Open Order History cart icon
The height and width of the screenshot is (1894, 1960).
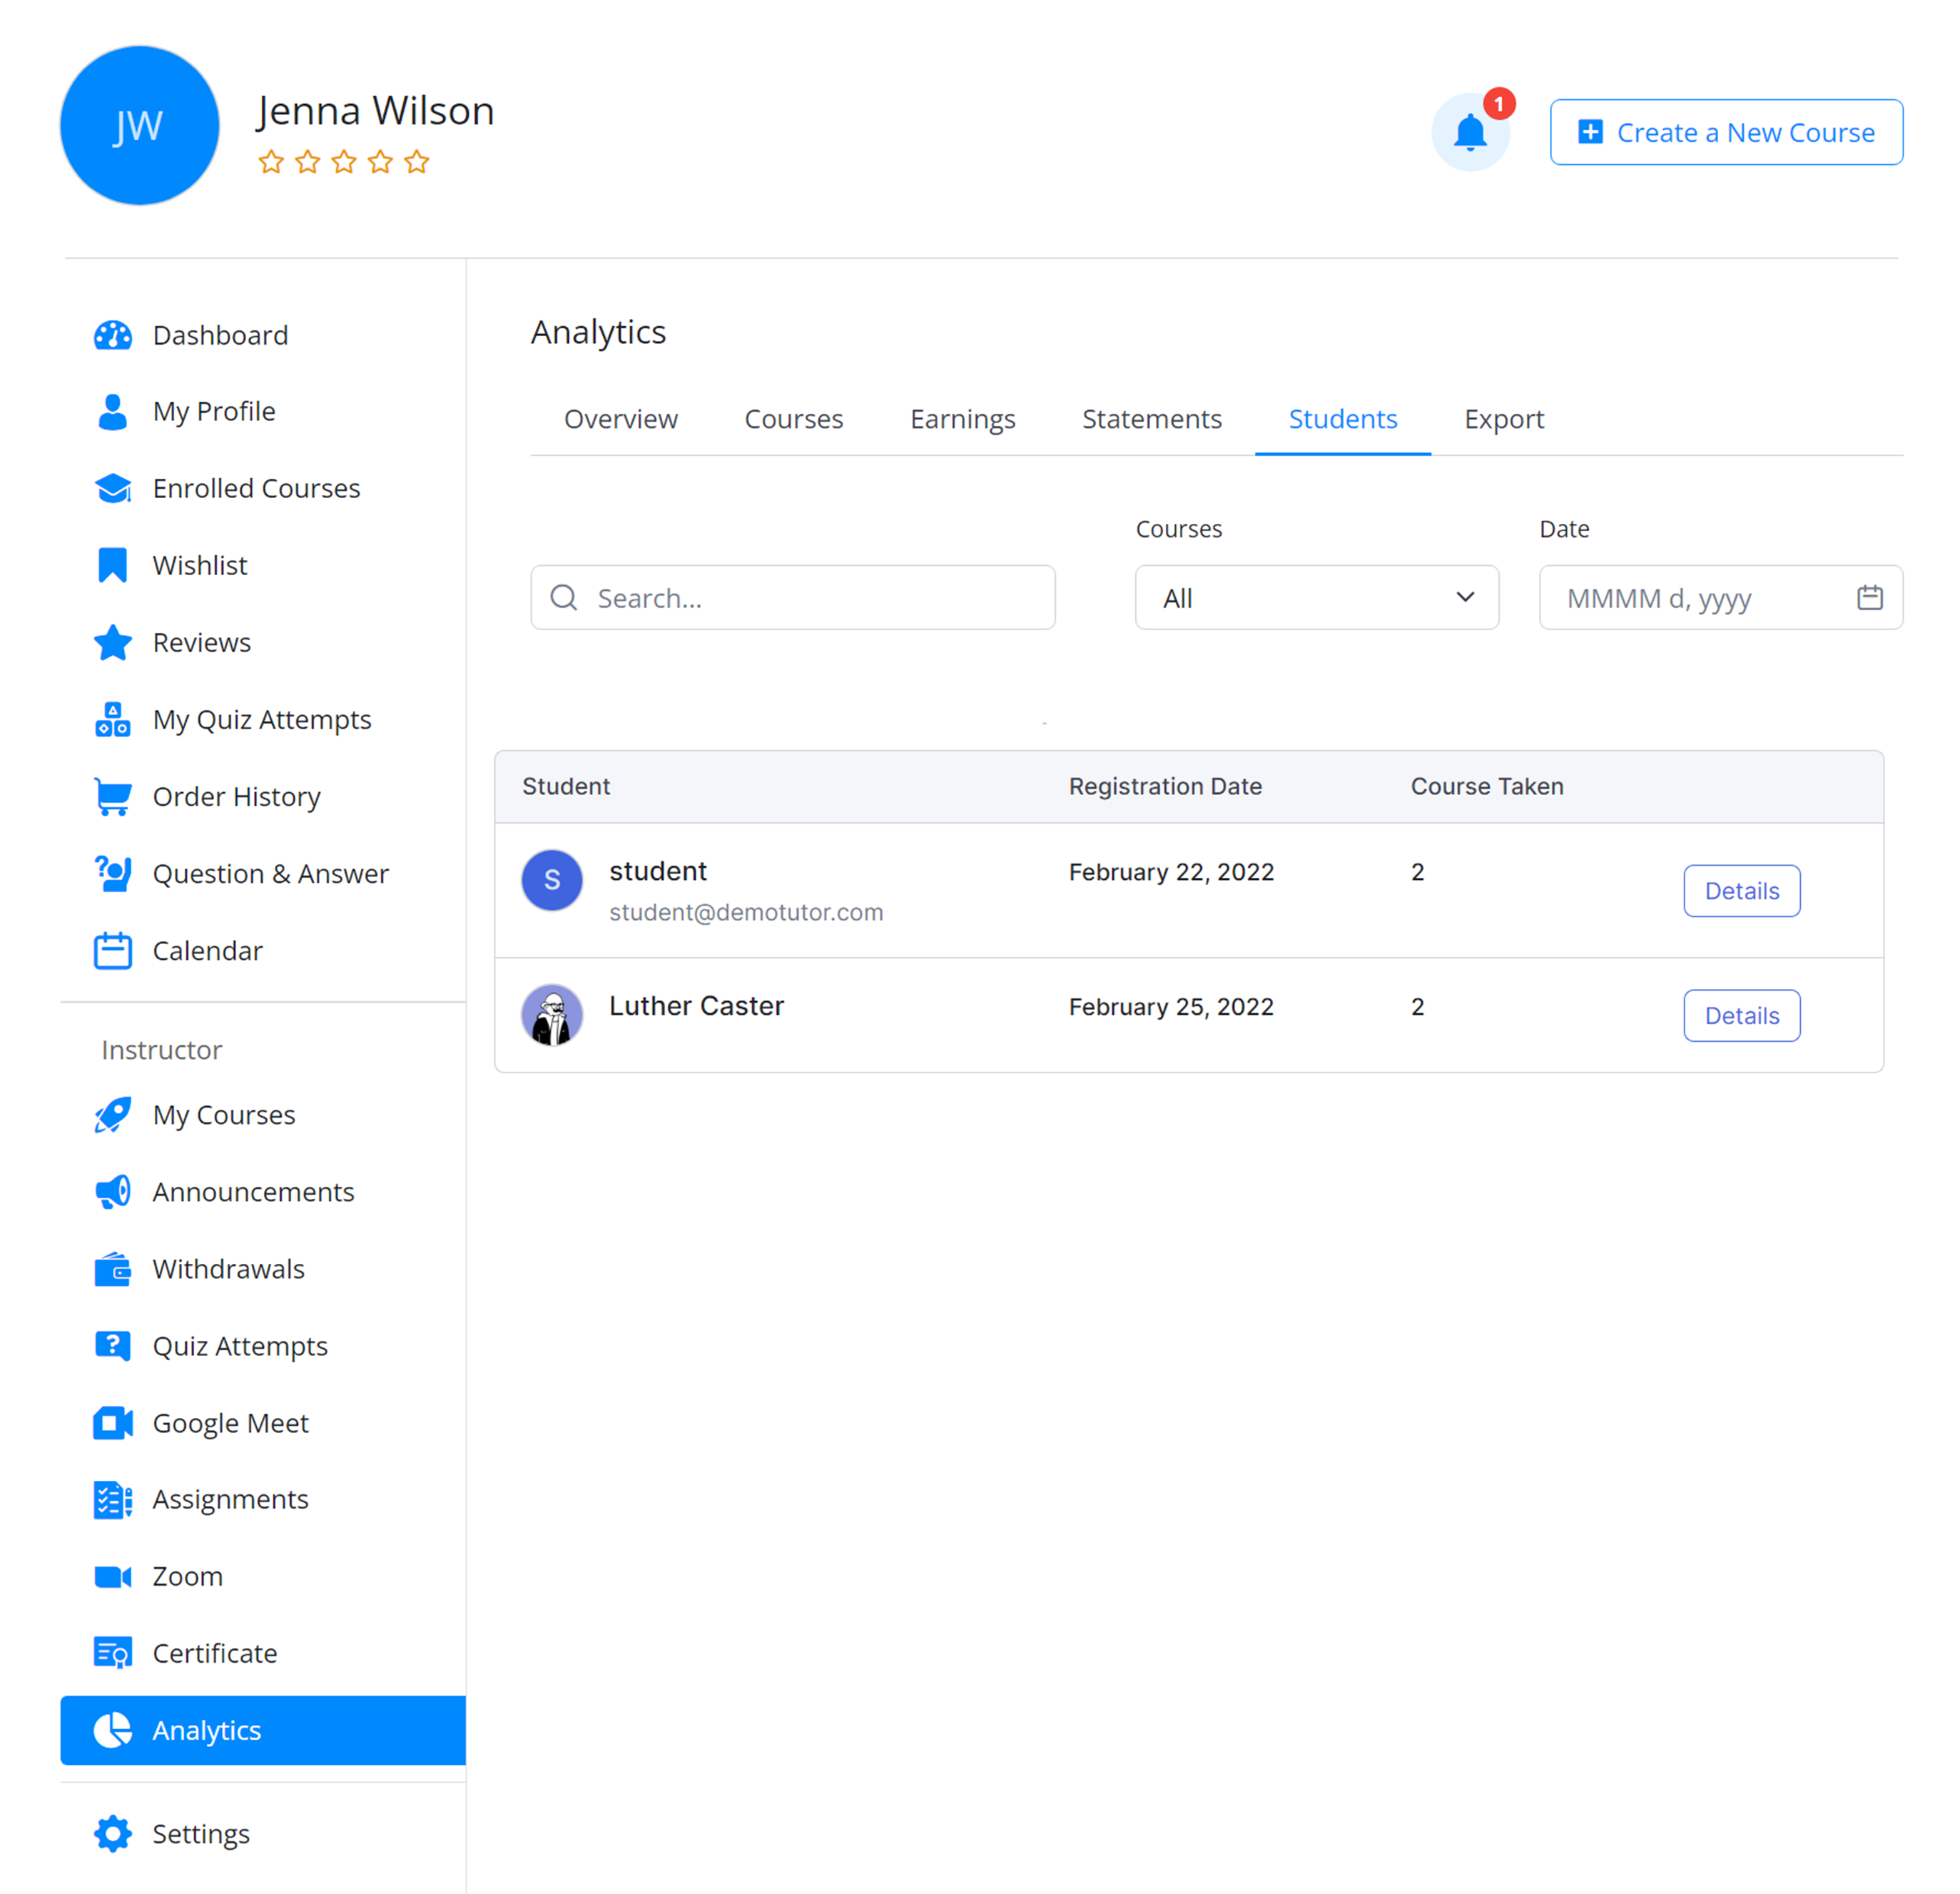click(x=112, y=797)
